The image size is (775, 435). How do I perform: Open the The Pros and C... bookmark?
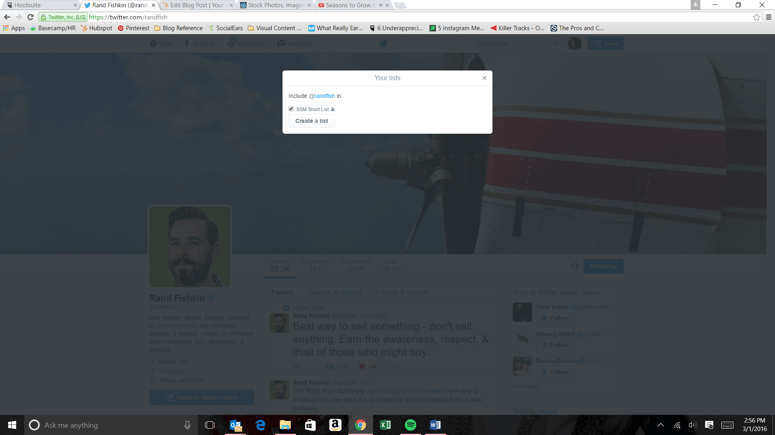[577, 28]
